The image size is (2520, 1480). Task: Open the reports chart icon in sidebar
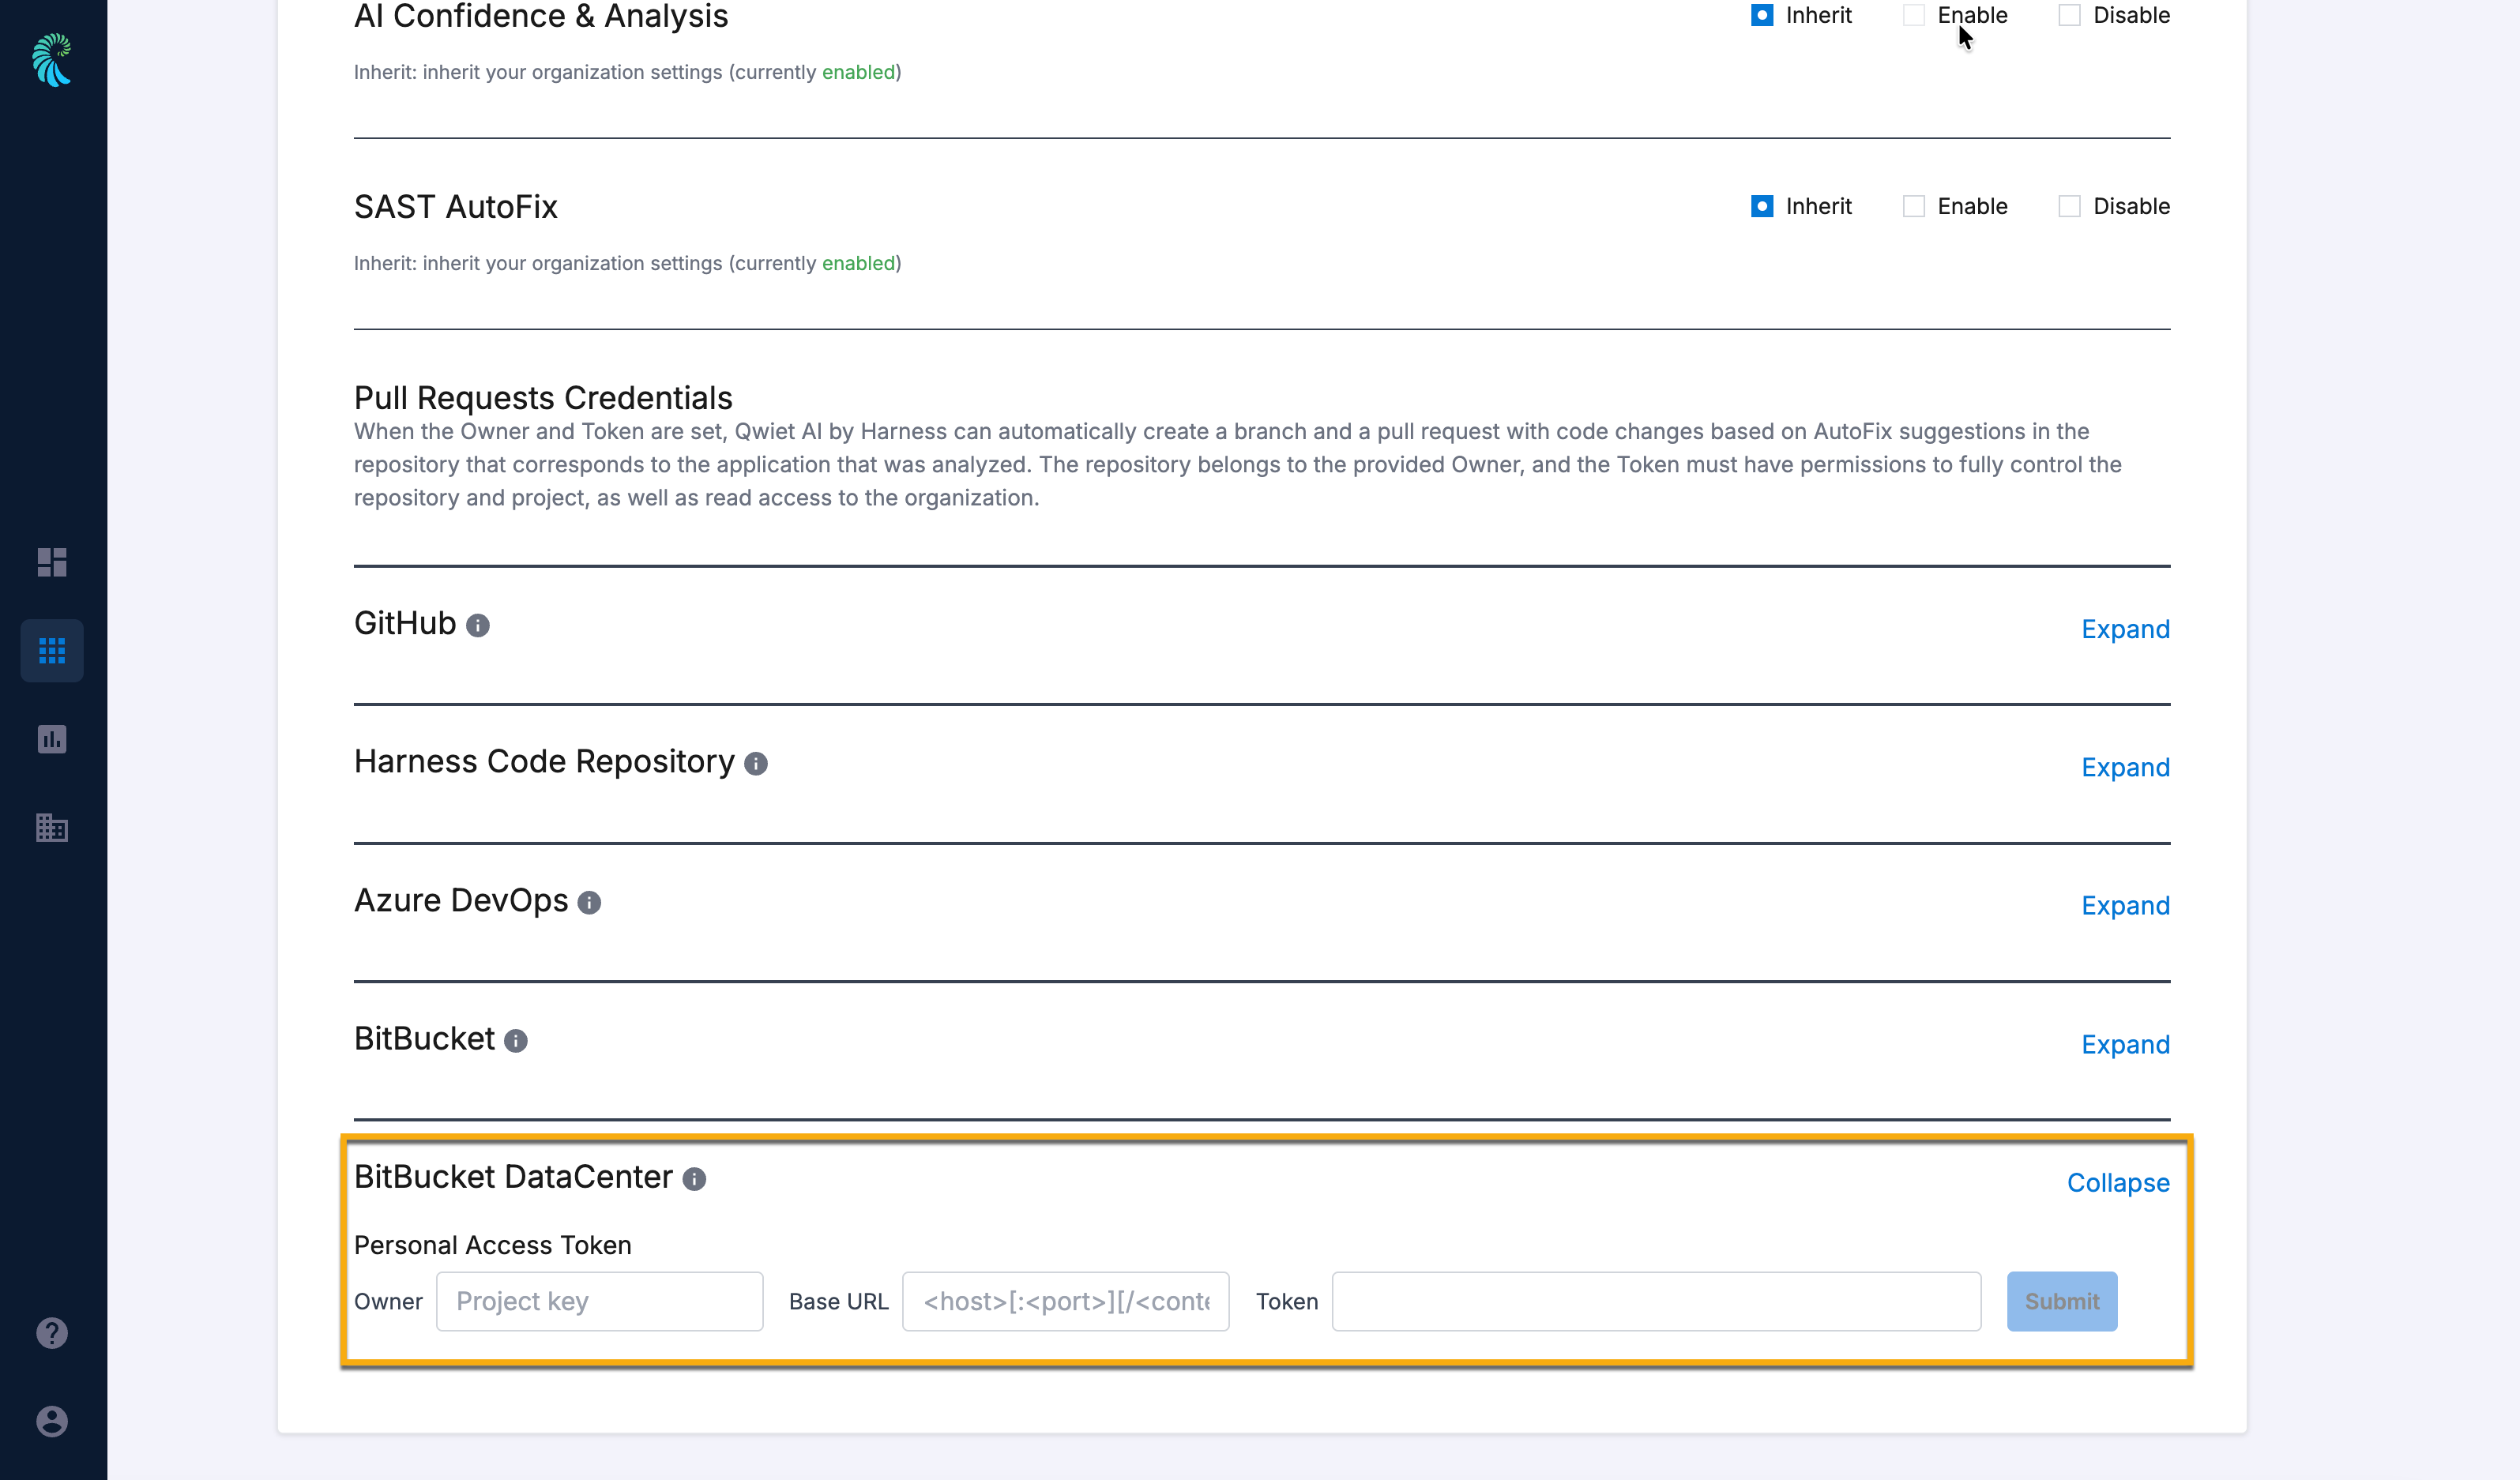coord(52,739)
